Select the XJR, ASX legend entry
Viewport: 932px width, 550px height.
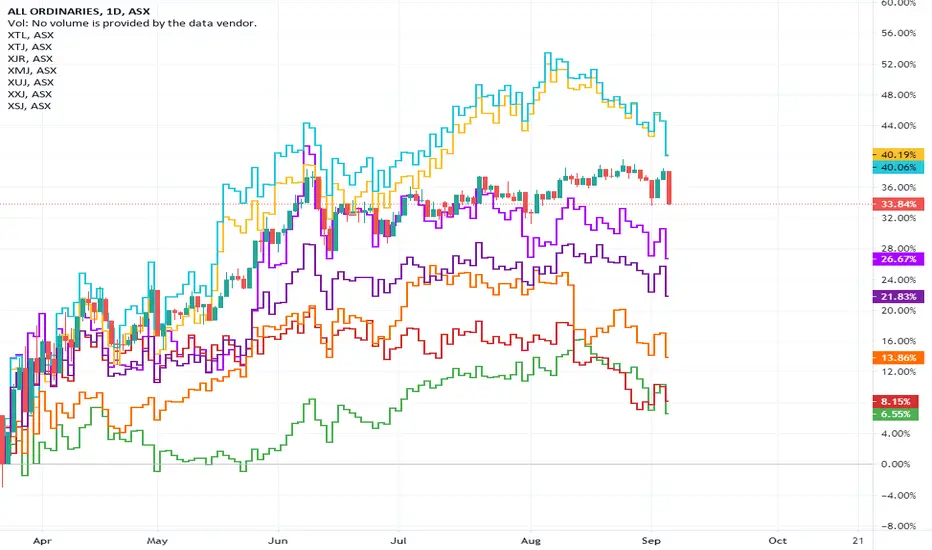[30, 59]
